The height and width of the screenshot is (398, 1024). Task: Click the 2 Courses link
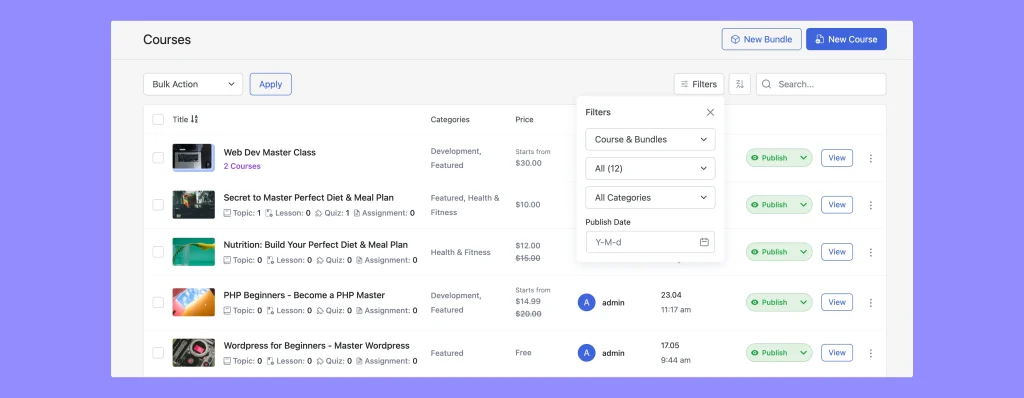(242, 166)
